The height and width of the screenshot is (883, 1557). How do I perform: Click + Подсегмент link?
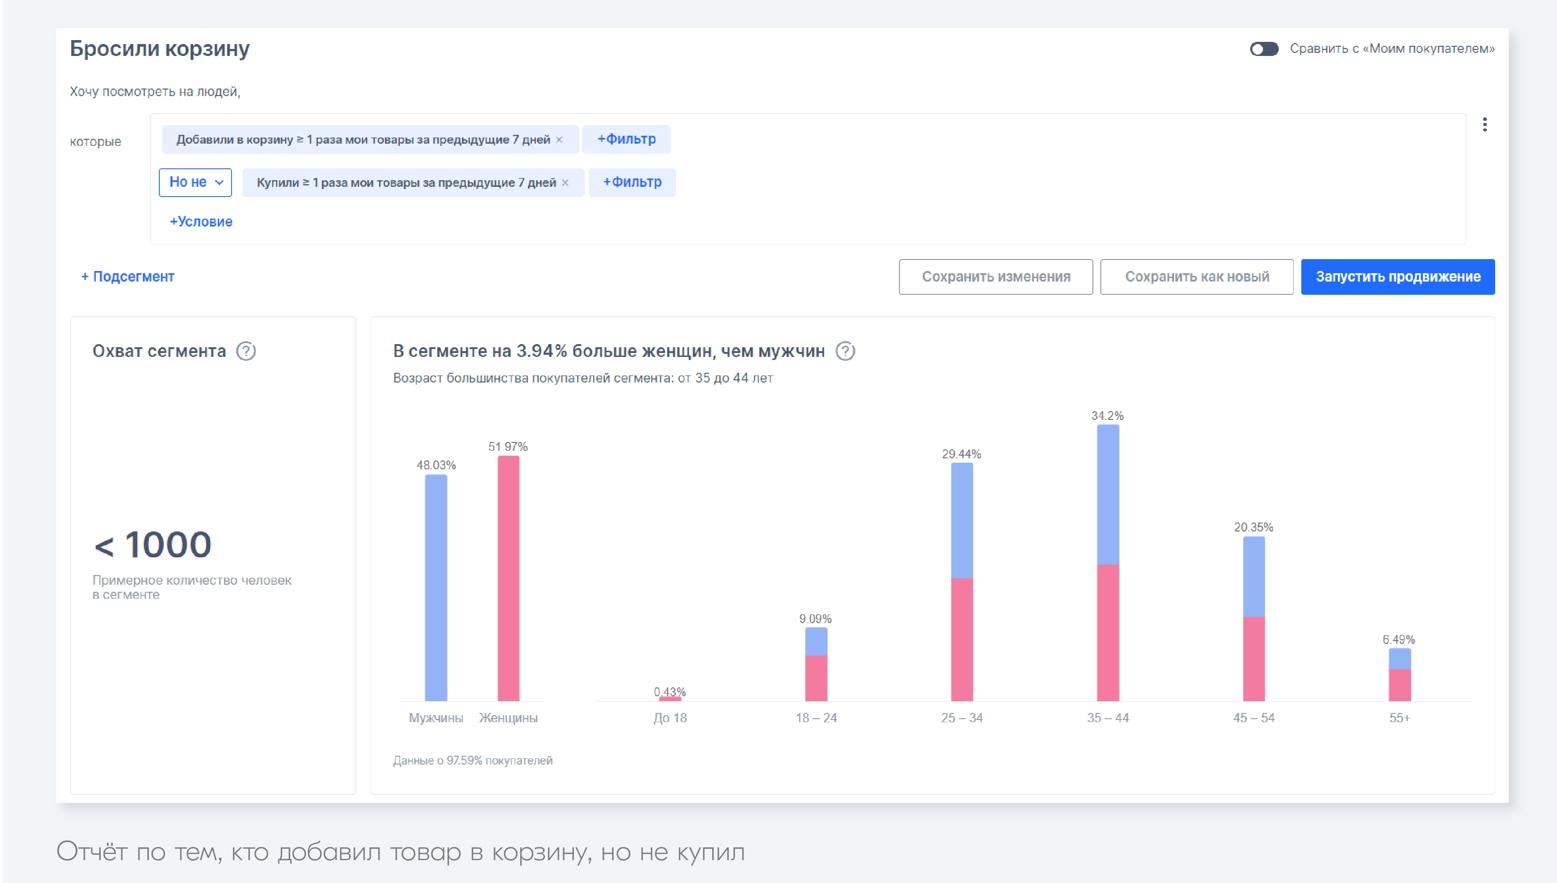point(128,277)
